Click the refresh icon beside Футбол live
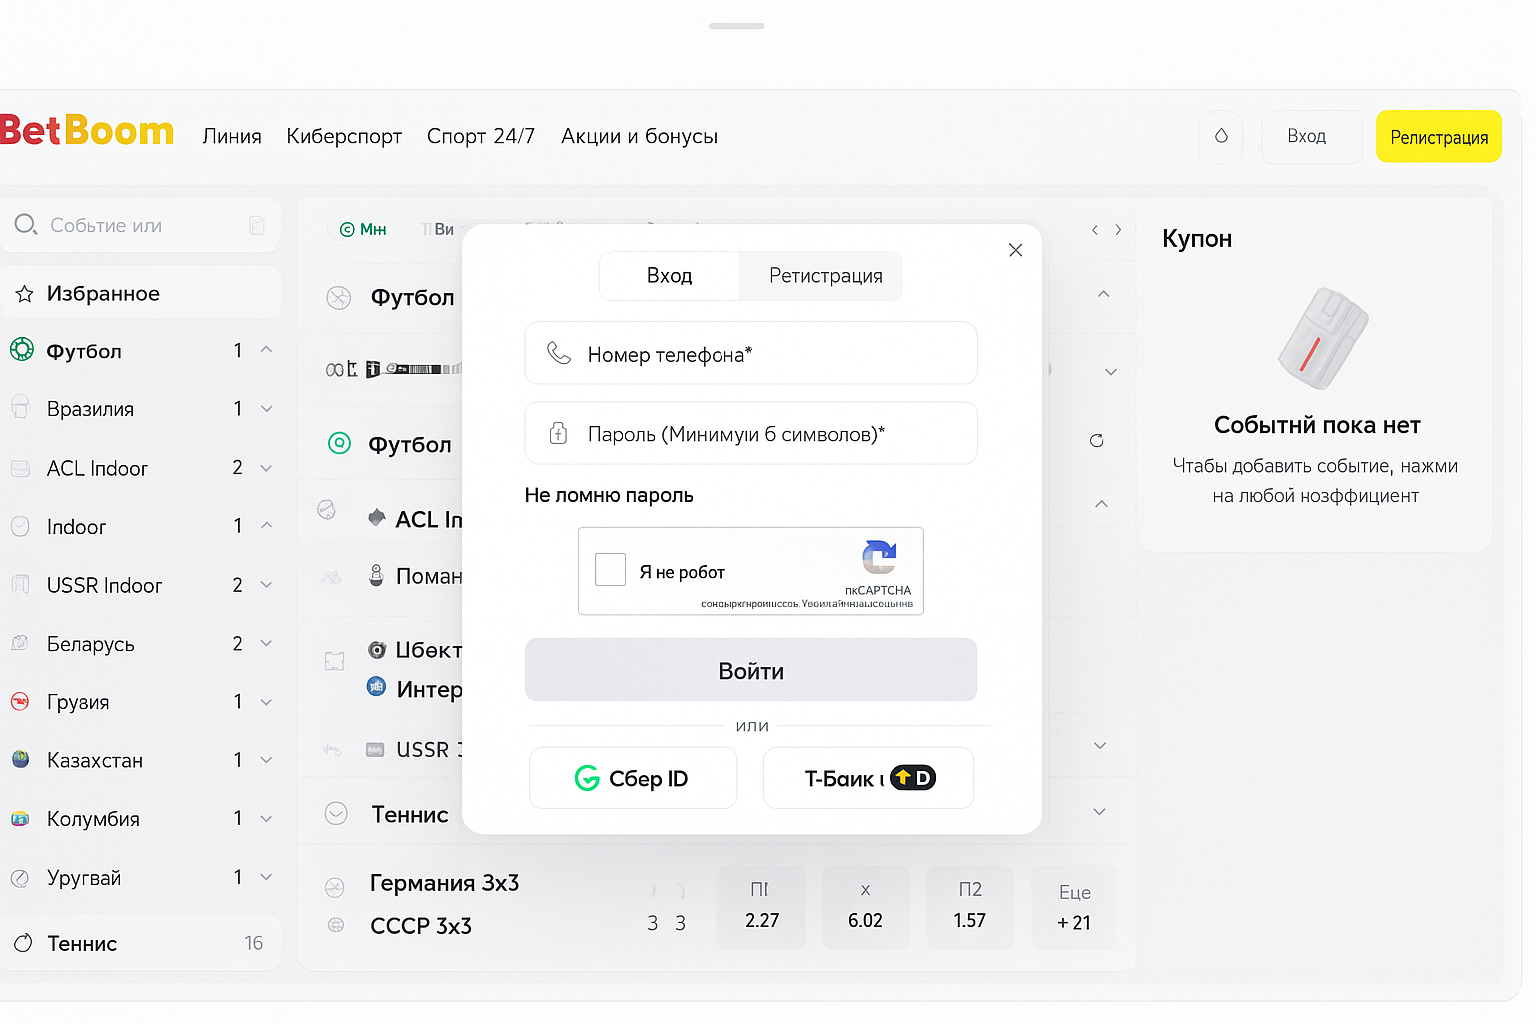 [1096, 441]
